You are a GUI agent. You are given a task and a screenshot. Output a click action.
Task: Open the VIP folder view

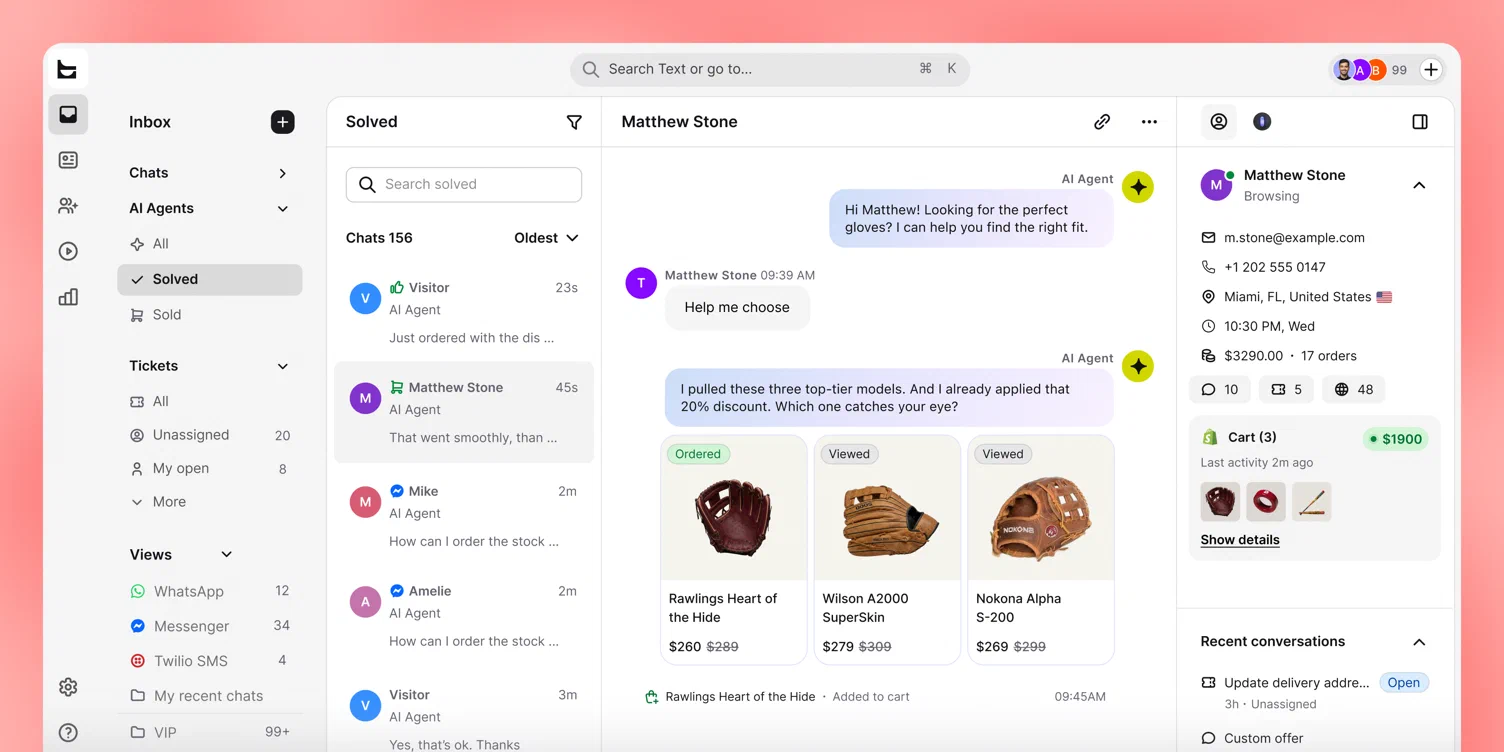click(210, 733)
